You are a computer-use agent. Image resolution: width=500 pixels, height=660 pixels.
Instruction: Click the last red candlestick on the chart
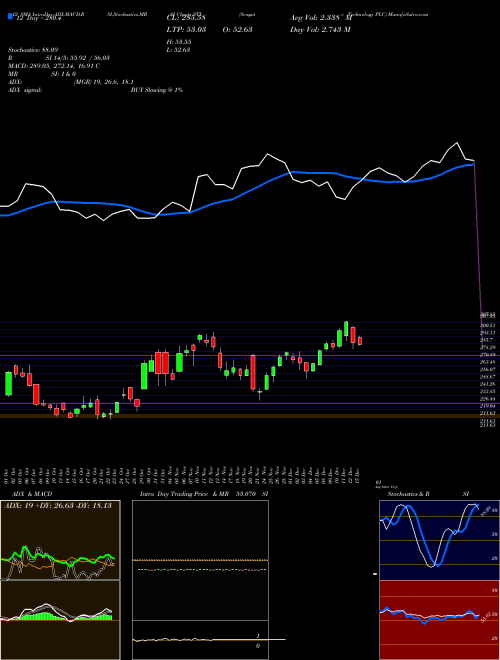(360, 341)
